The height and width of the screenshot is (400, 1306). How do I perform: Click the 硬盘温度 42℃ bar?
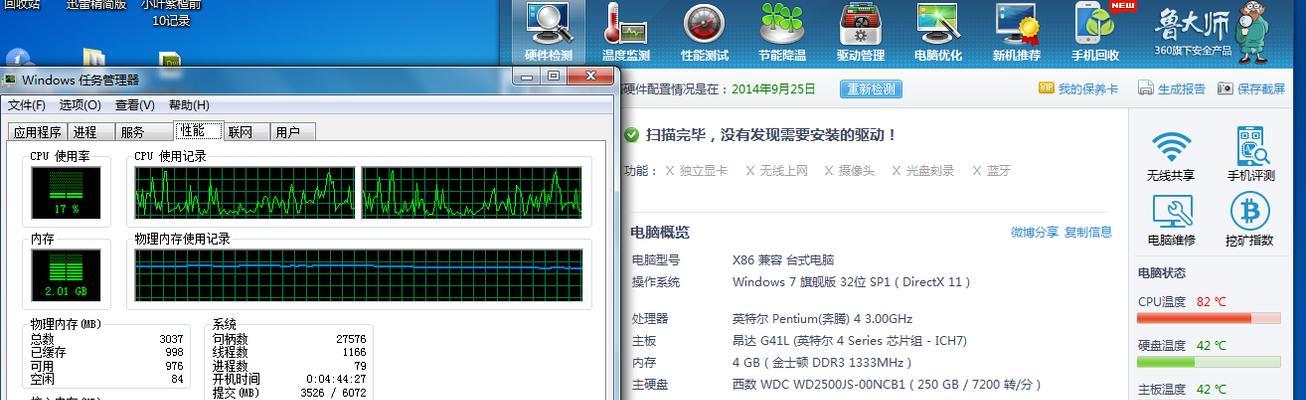1209,363
